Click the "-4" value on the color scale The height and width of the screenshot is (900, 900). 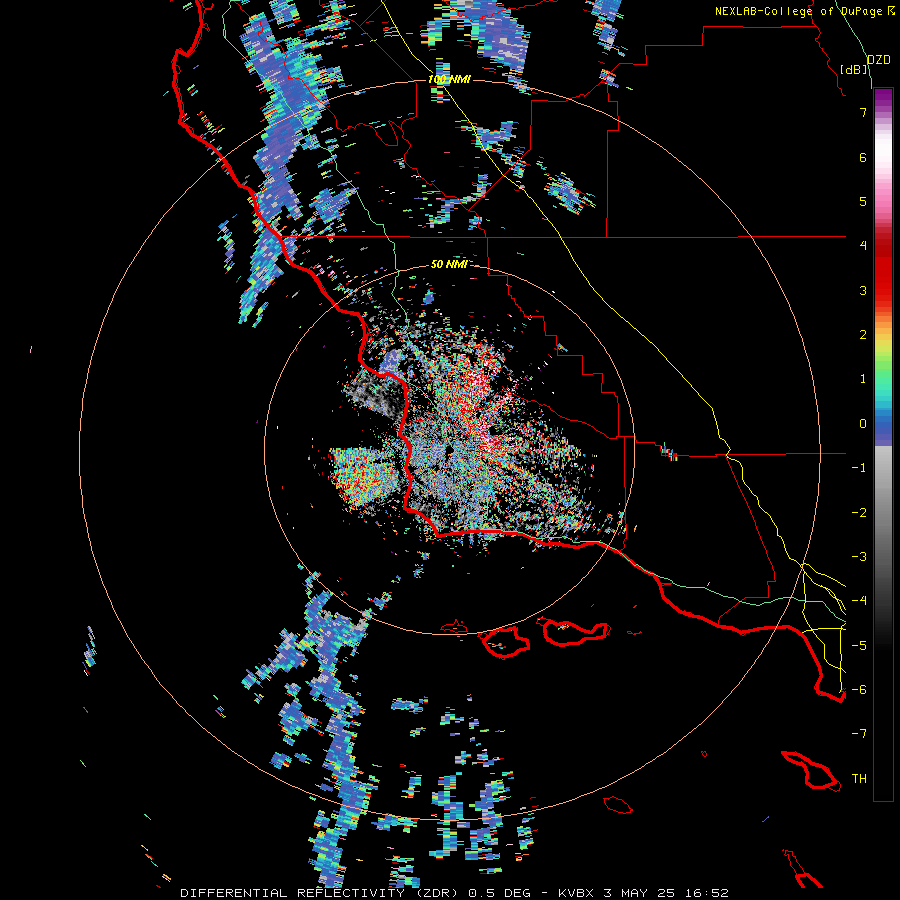(x=859, y=601)
